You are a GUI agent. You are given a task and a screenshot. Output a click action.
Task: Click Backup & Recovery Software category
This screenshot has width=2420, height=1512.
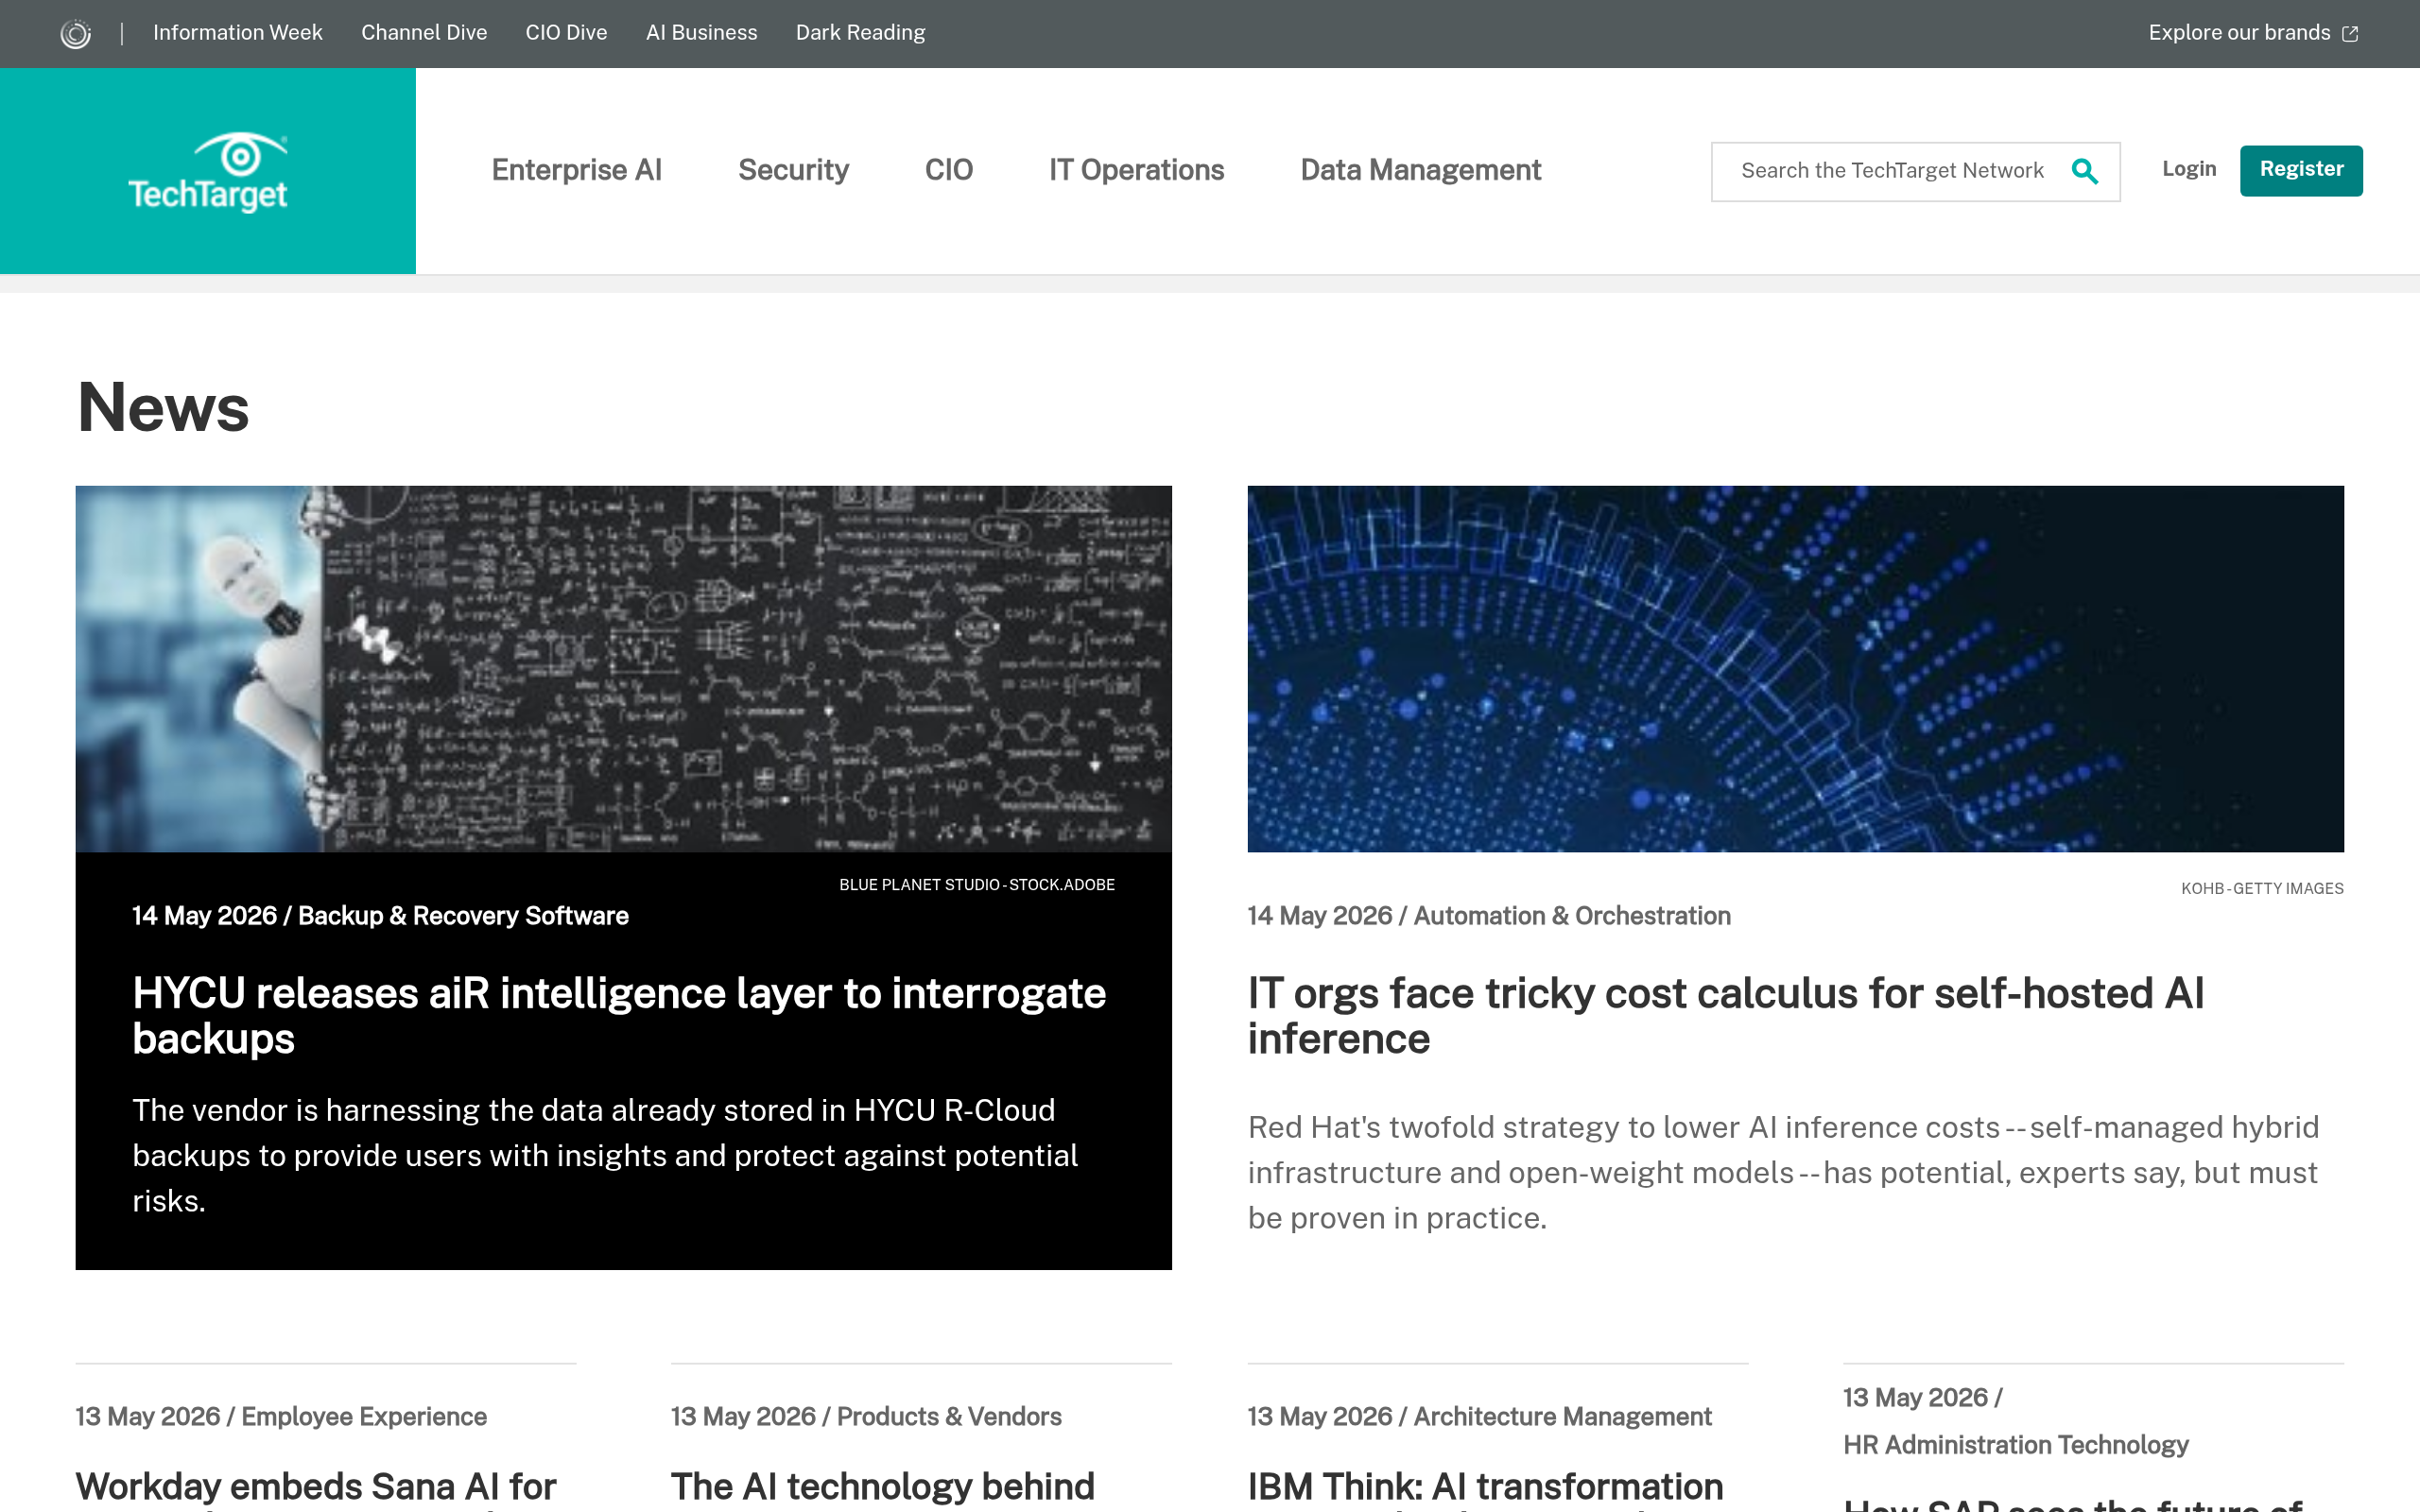(x=463, y=916)
